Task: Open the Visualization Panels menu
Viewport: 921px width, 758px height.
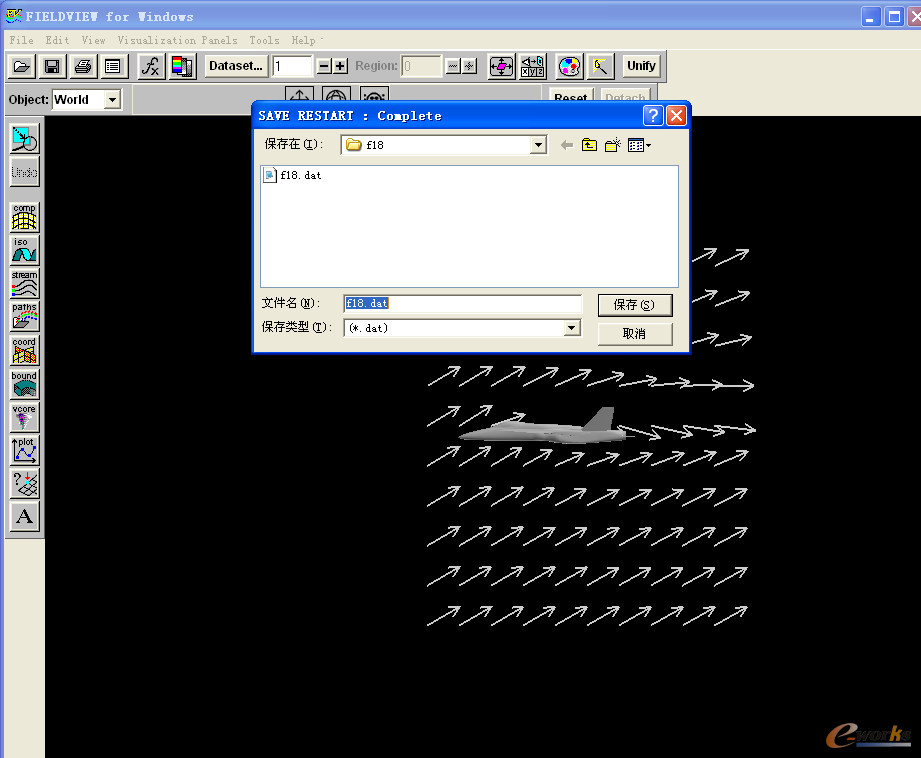Action: (177, 41)
